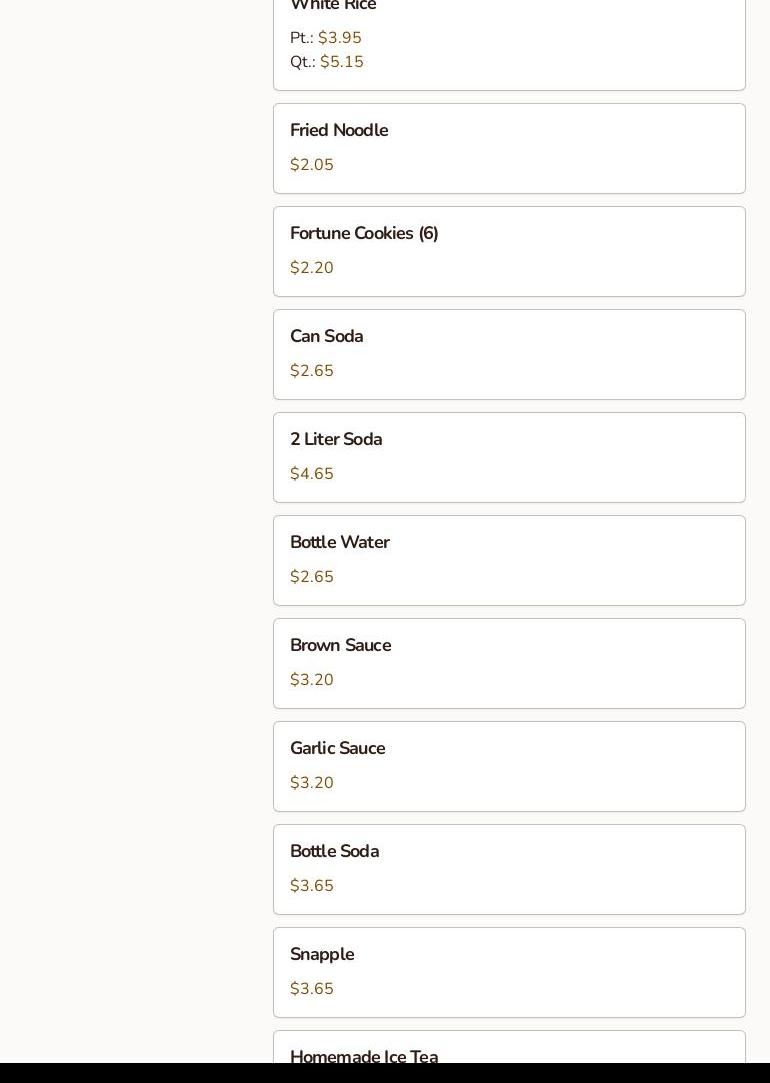This screenshot has height=1083, width=770.
Task: Click the $3.20 price under Garlic Sauce
Action: click(x=312, y=783)
